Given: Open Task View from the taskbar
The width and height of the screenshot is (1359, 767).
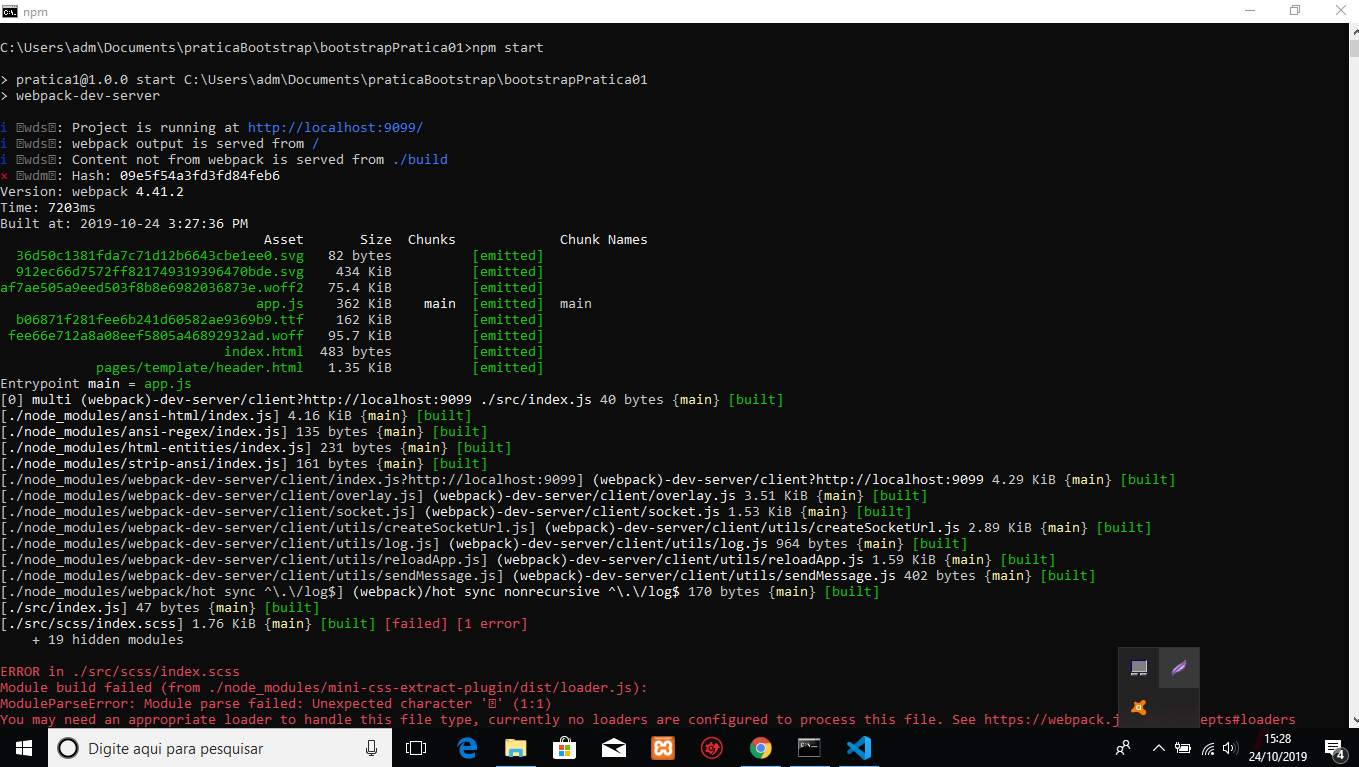Looking at the screenshot, I should point(416,748).
